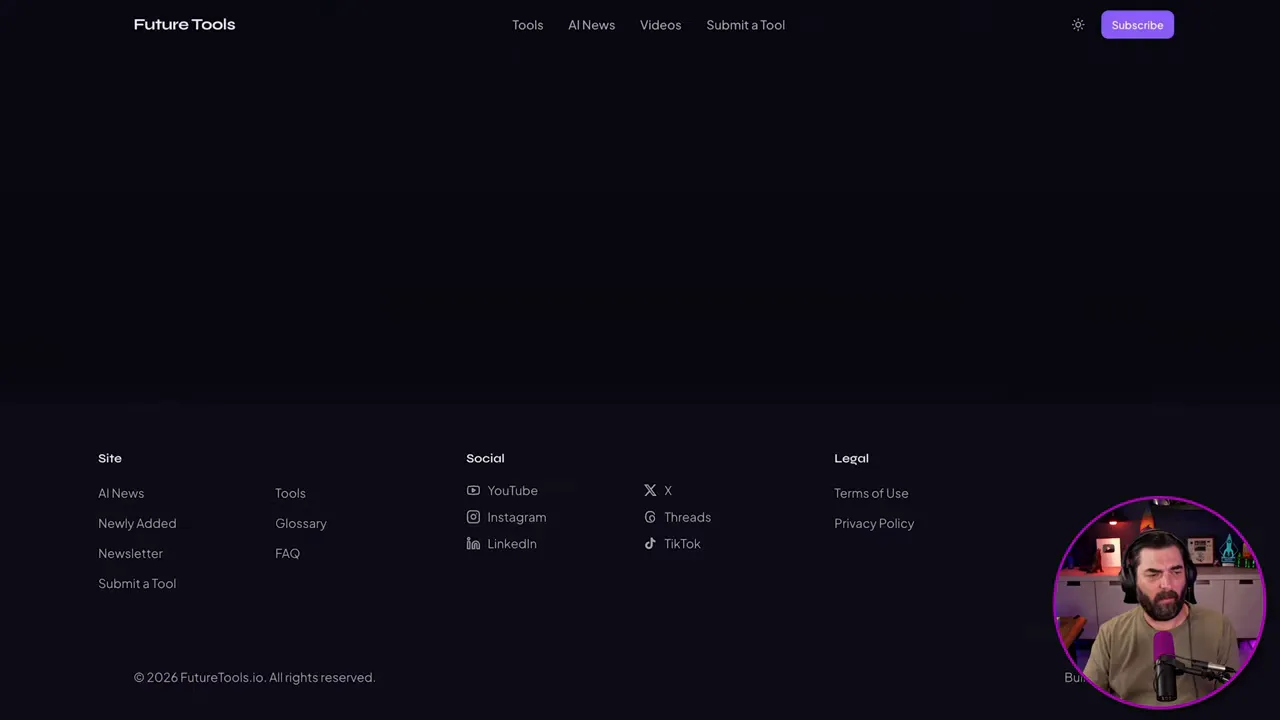Click the circular webcam video overlay
The width and height of the screenshot is (1280, 720).
(x=1159, y=601)
